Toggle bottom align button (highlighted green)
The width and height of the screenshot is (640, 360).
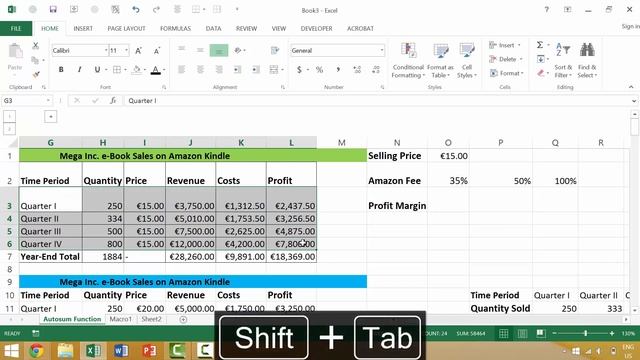(x=219, y=50)
